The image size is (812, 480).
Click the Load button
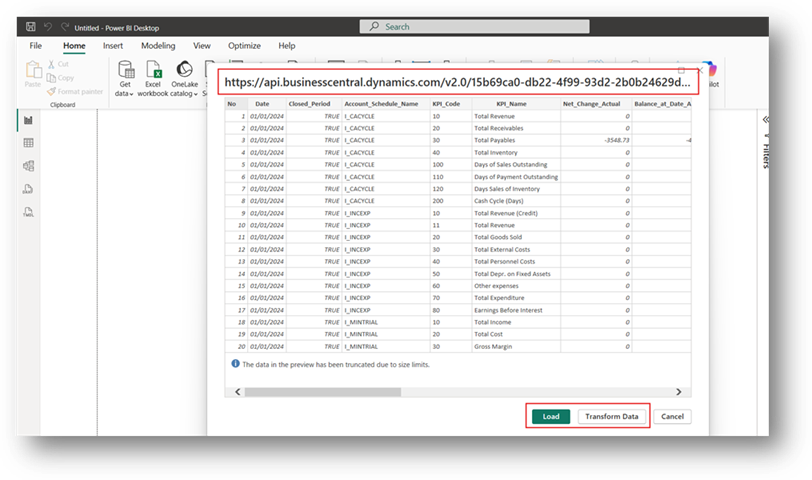coord(550,416)
